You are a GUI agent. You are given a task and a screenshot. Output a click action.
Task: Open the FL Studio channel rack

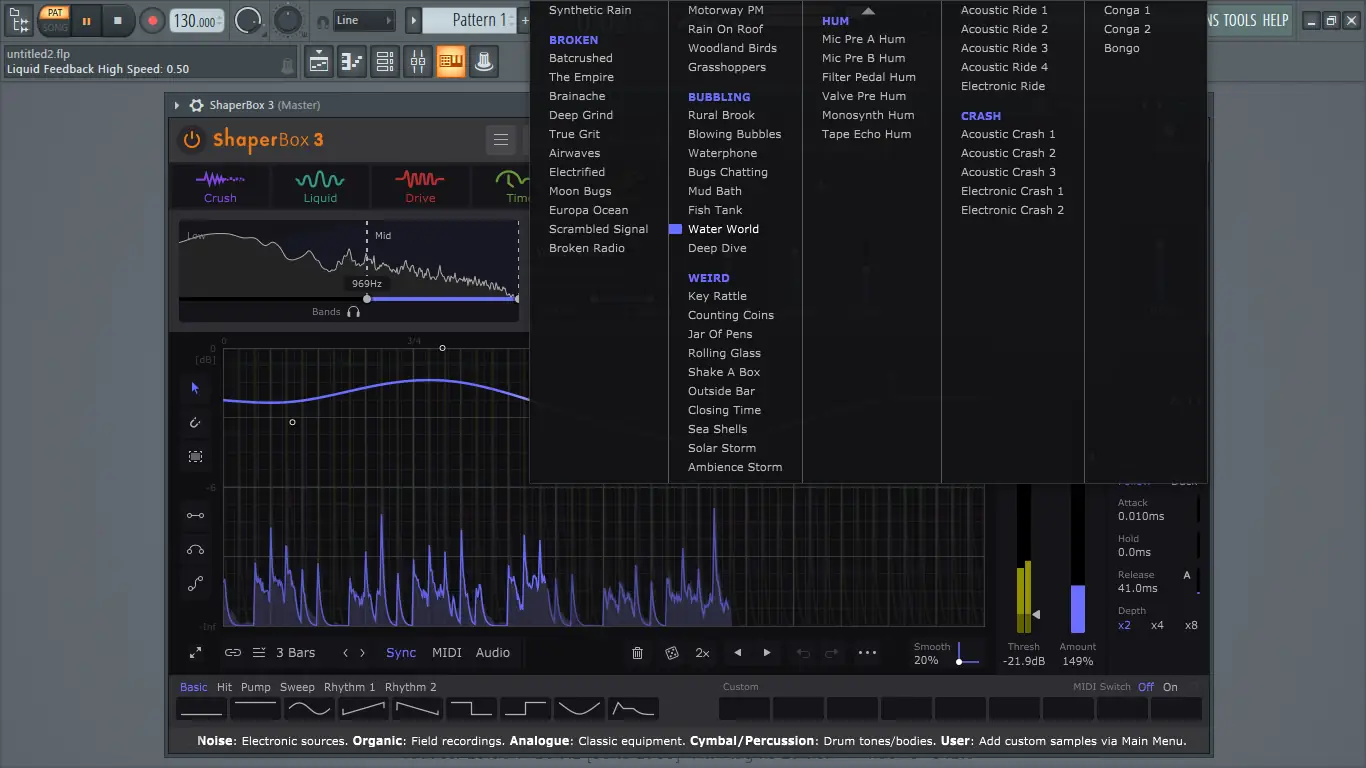(385, 62)
